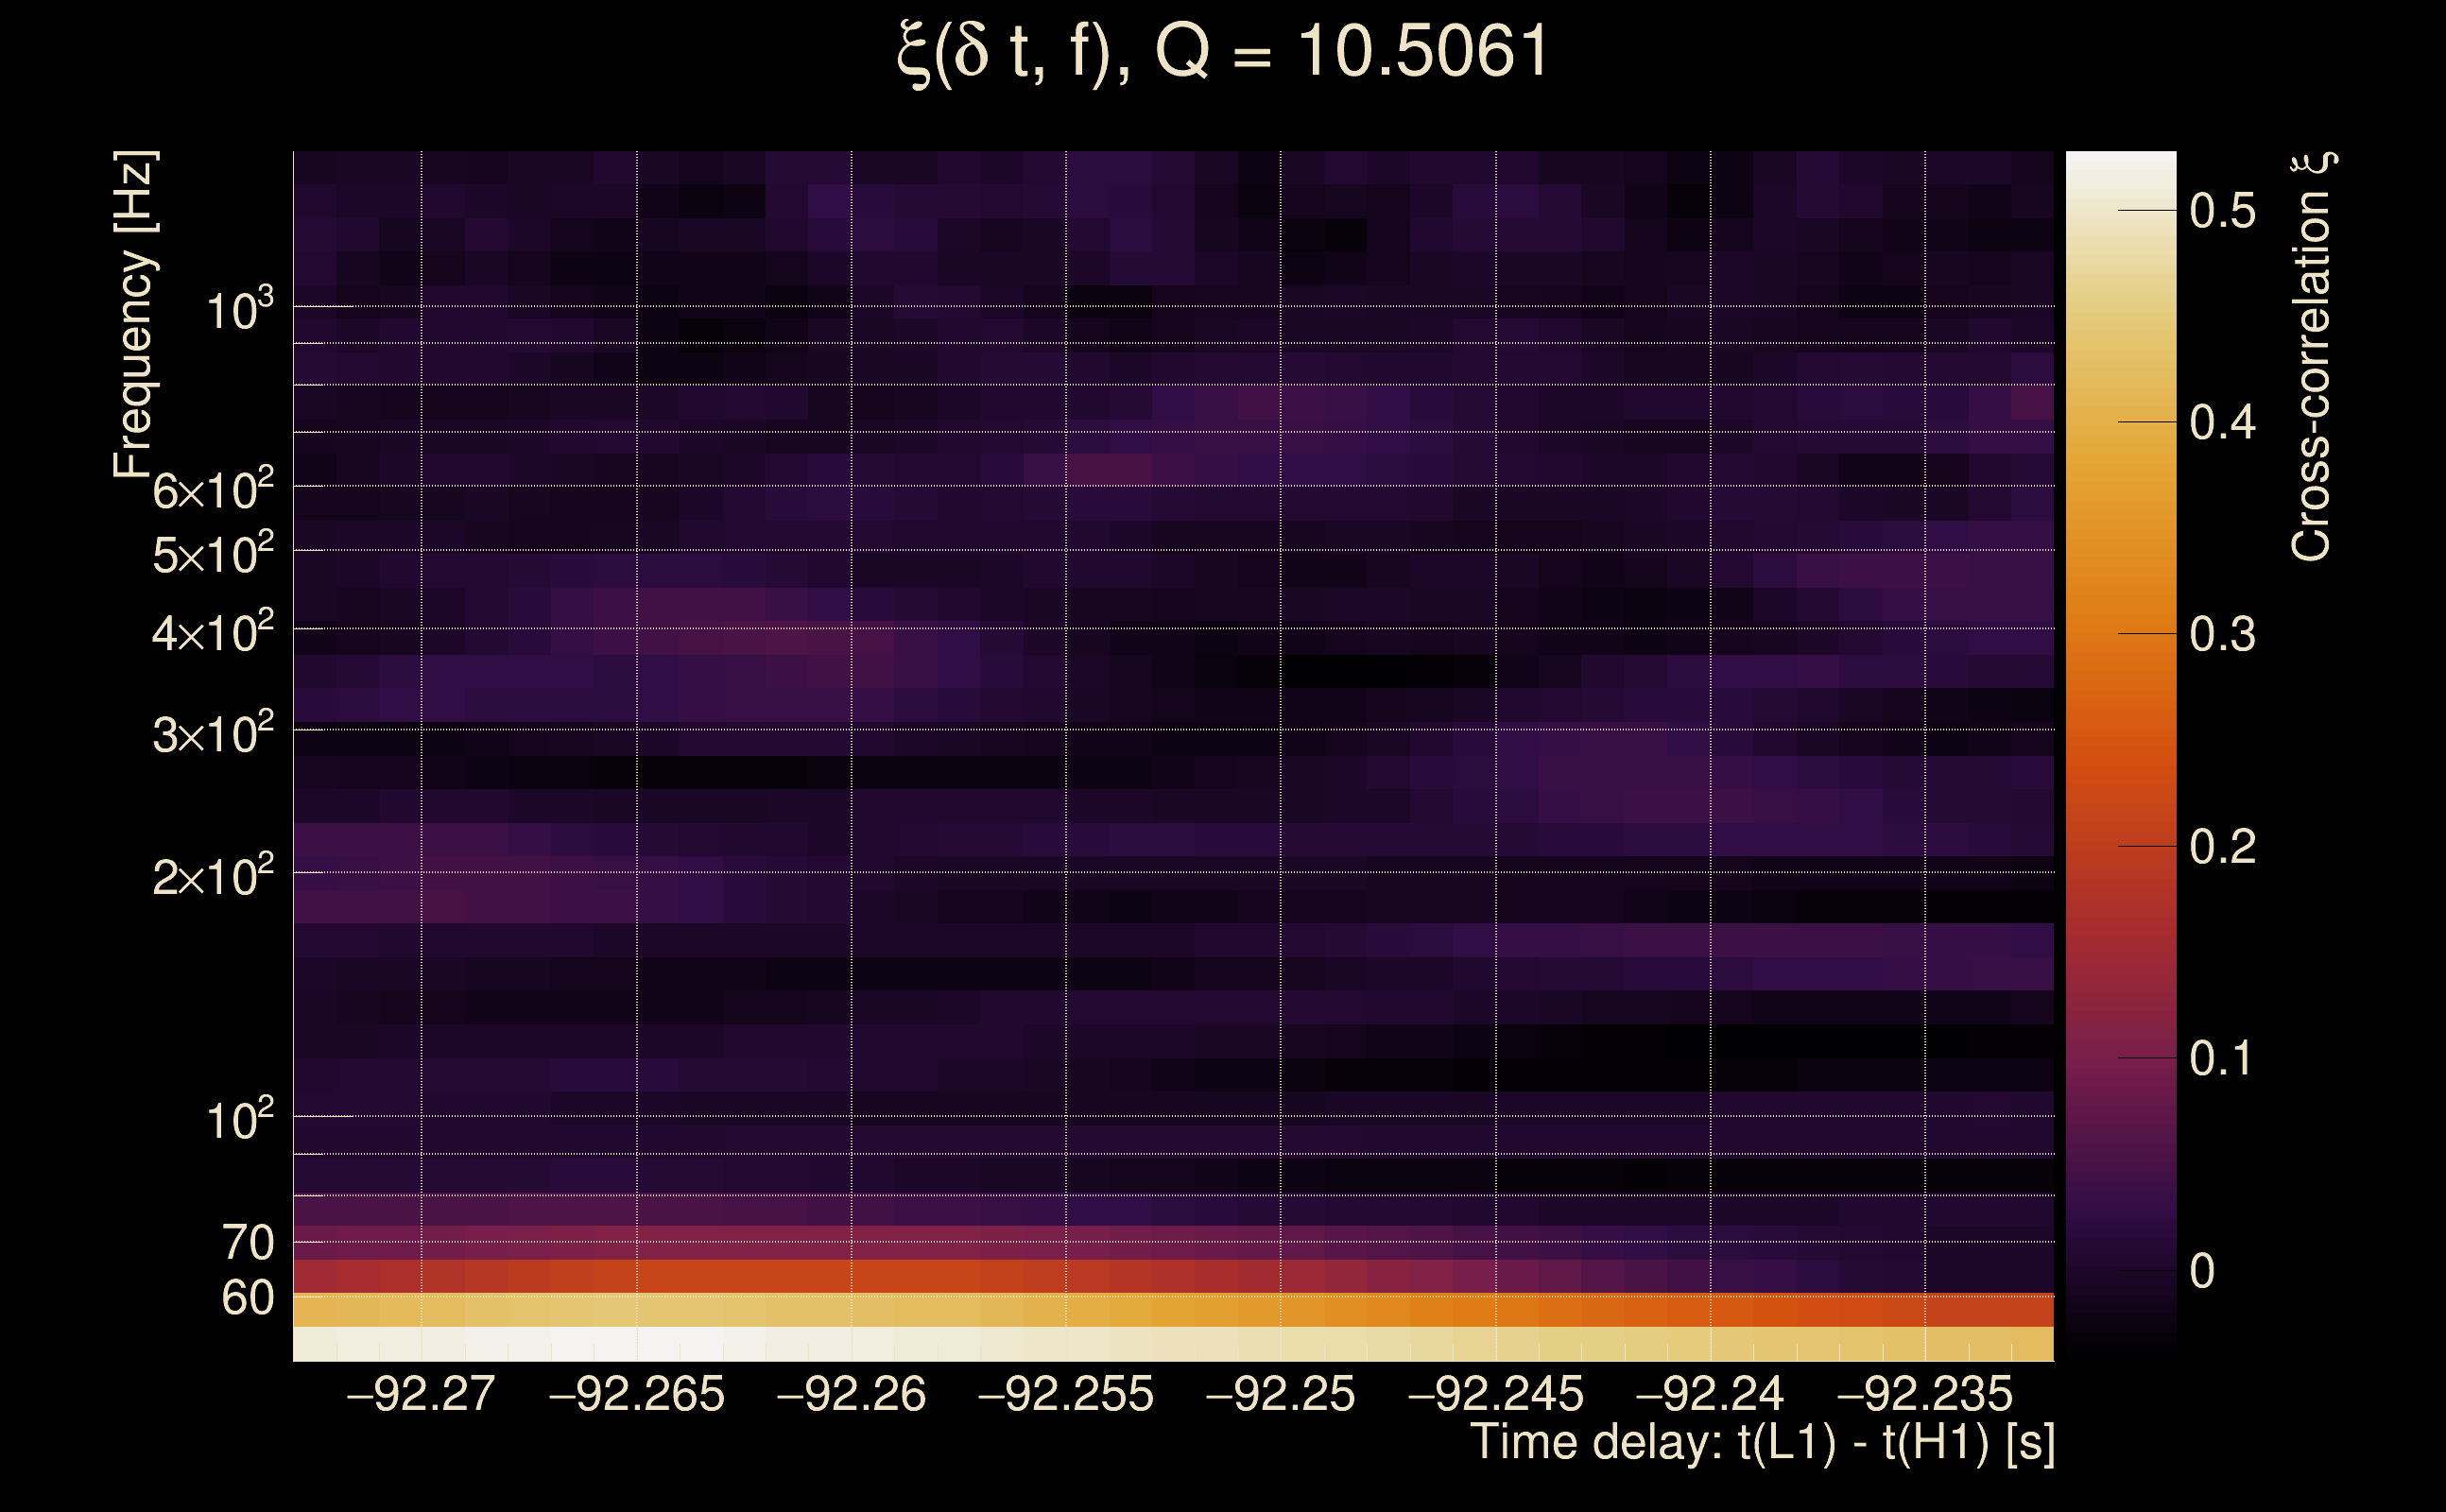Click the 0 tick label on colorbar

point(2202,1271)
